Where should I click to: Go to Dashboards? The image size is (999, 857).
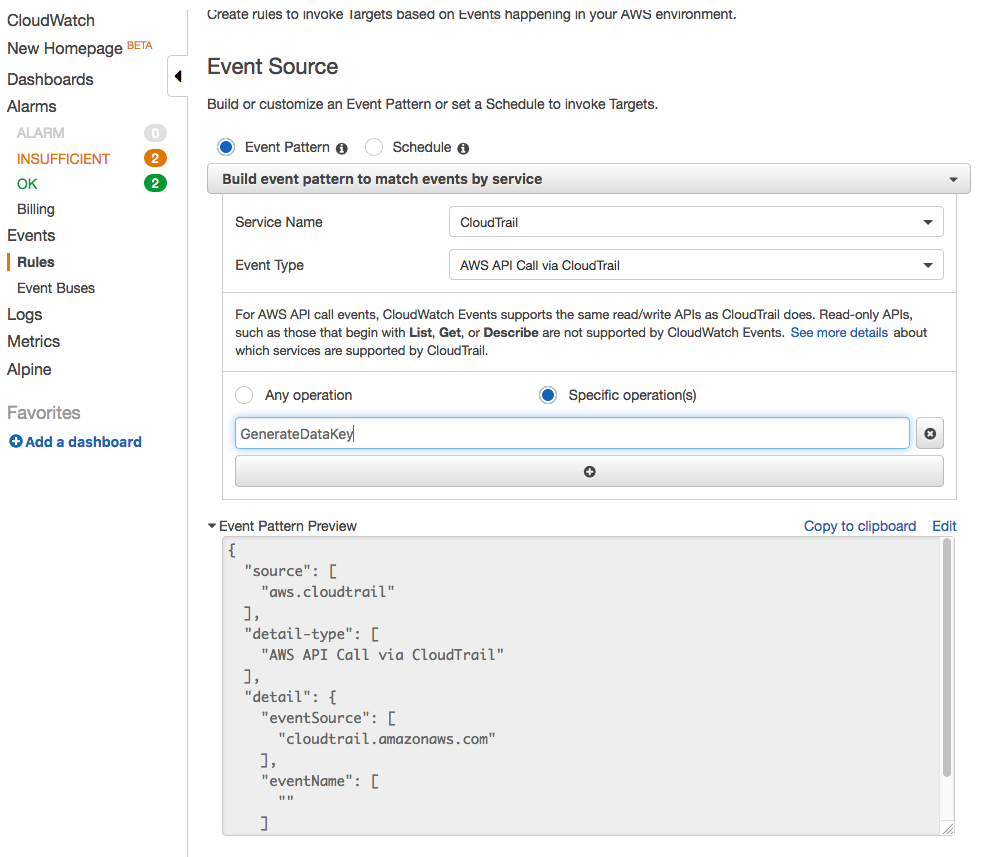[50, 79]
